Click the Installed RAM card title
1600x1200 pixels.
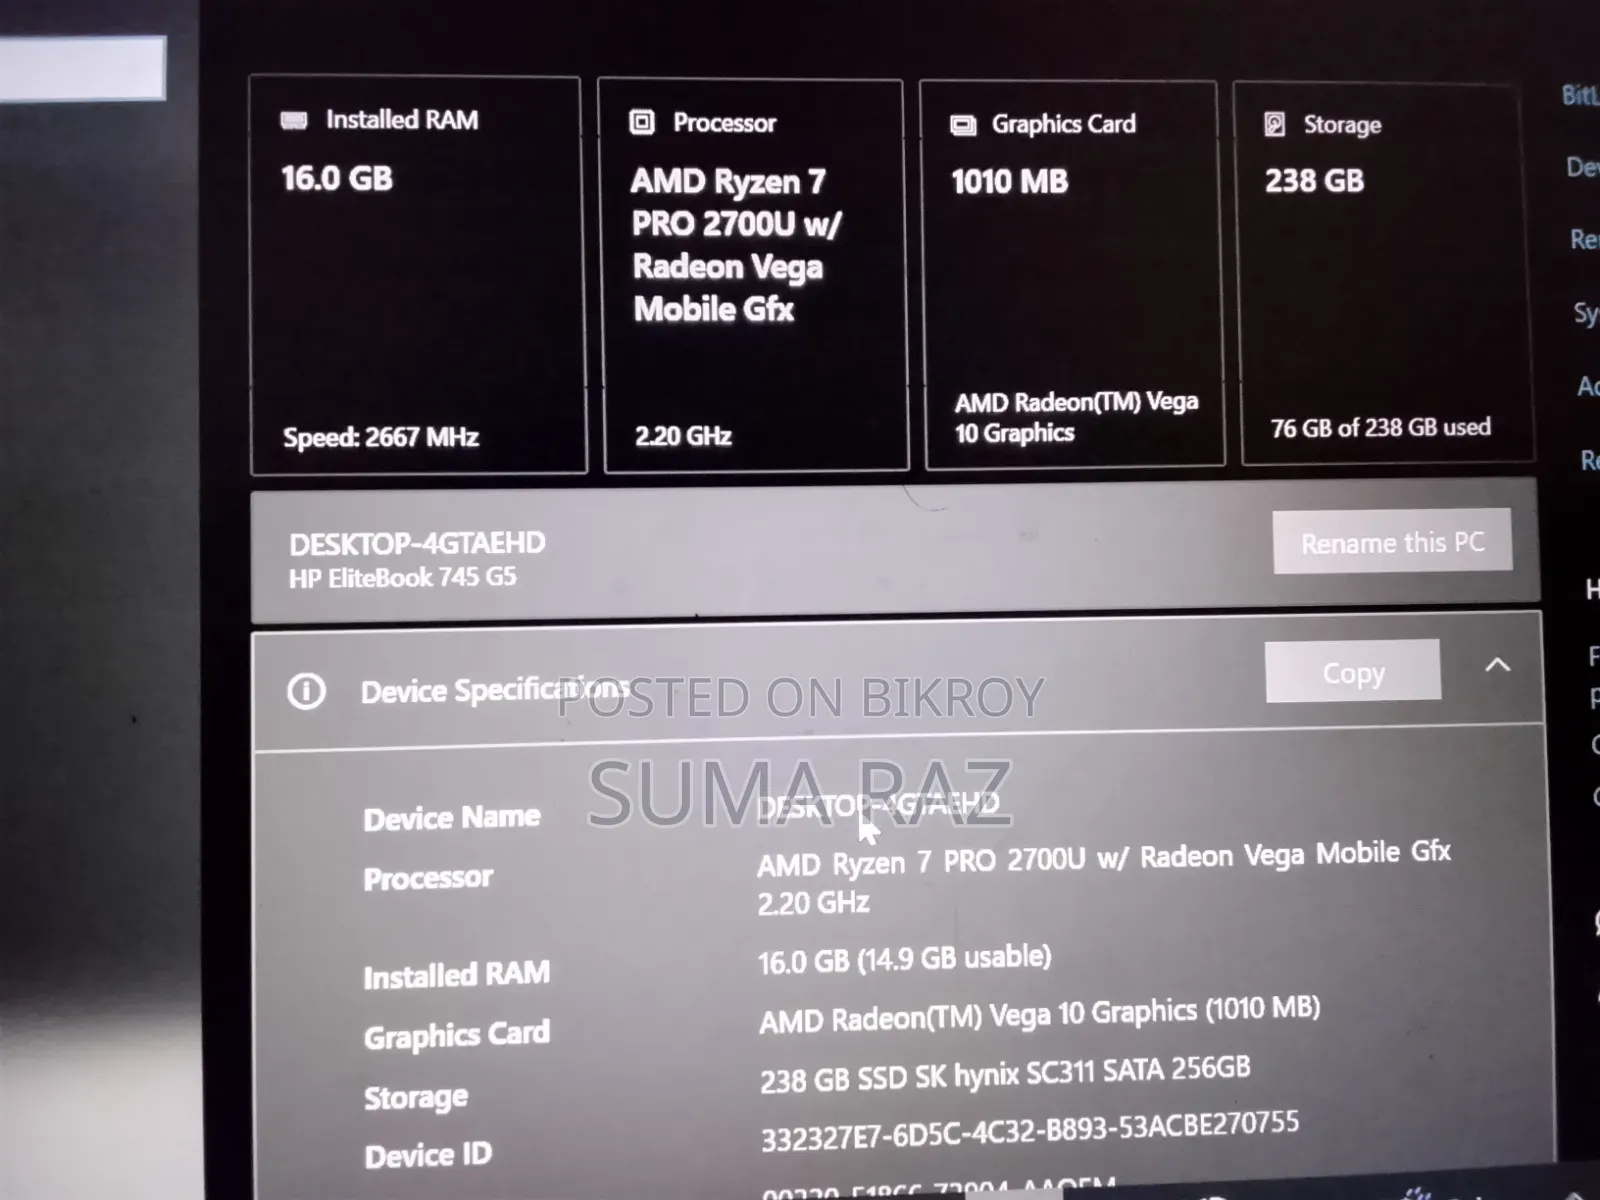pyautogui.click(x=402, y=120)
